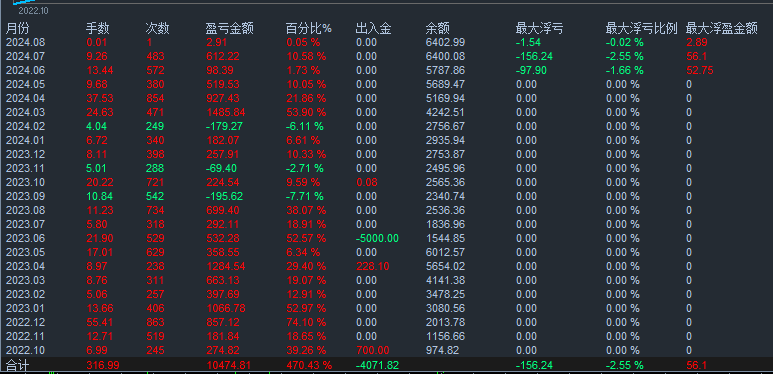Click the 余额 column header
Screen dimensions: 773x374
click(438, 29)
